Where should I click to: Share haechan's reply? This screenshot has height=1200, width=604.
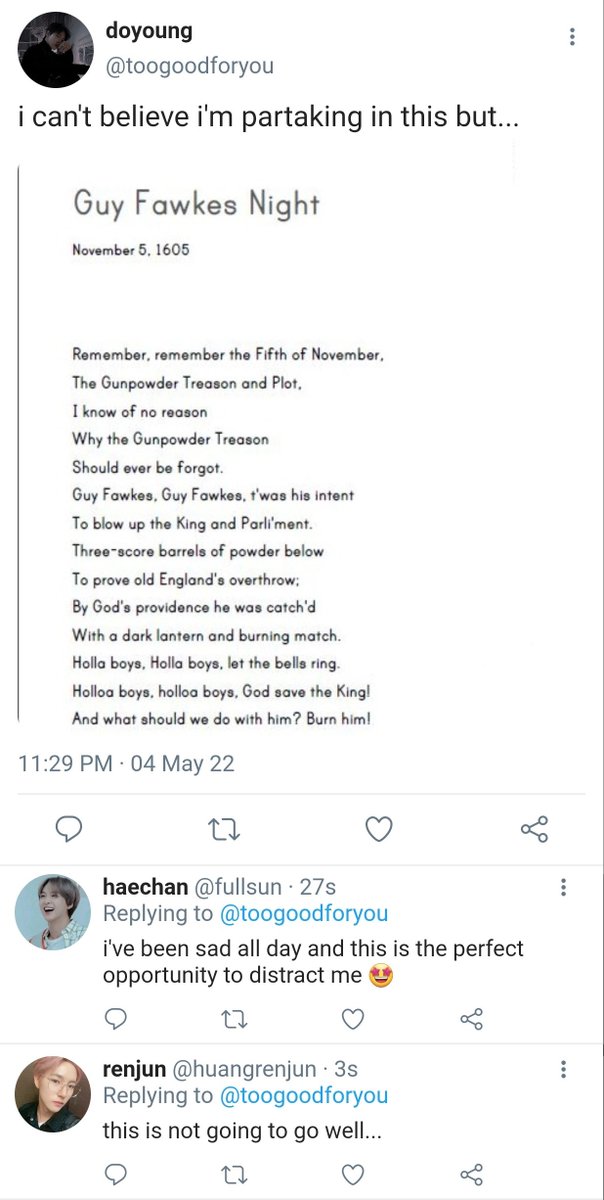click(471, 1019)
